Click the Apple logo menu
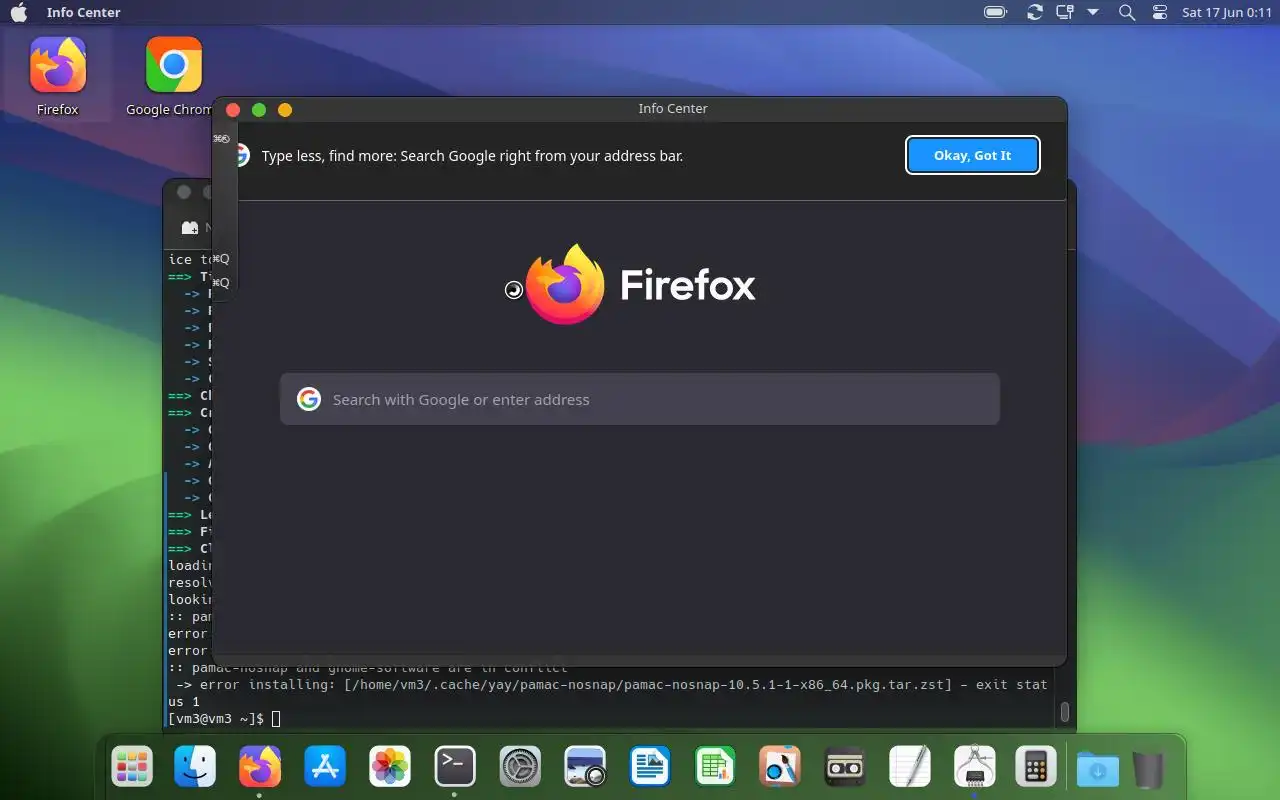 (x=19, y=12)
